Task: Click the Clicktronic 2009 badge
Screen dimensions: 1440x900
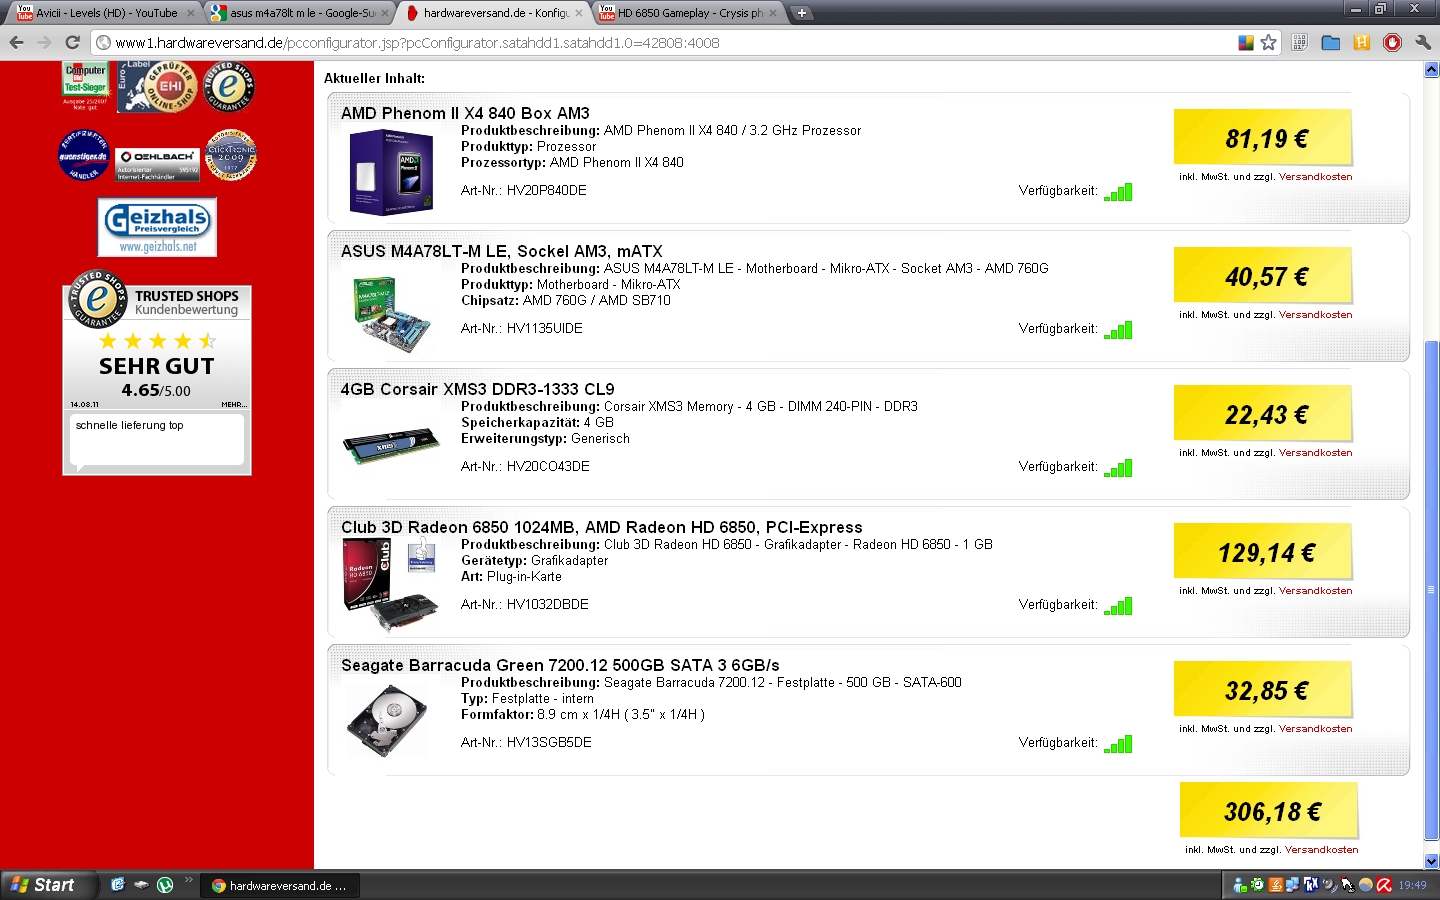Action: tap(230, 155)
